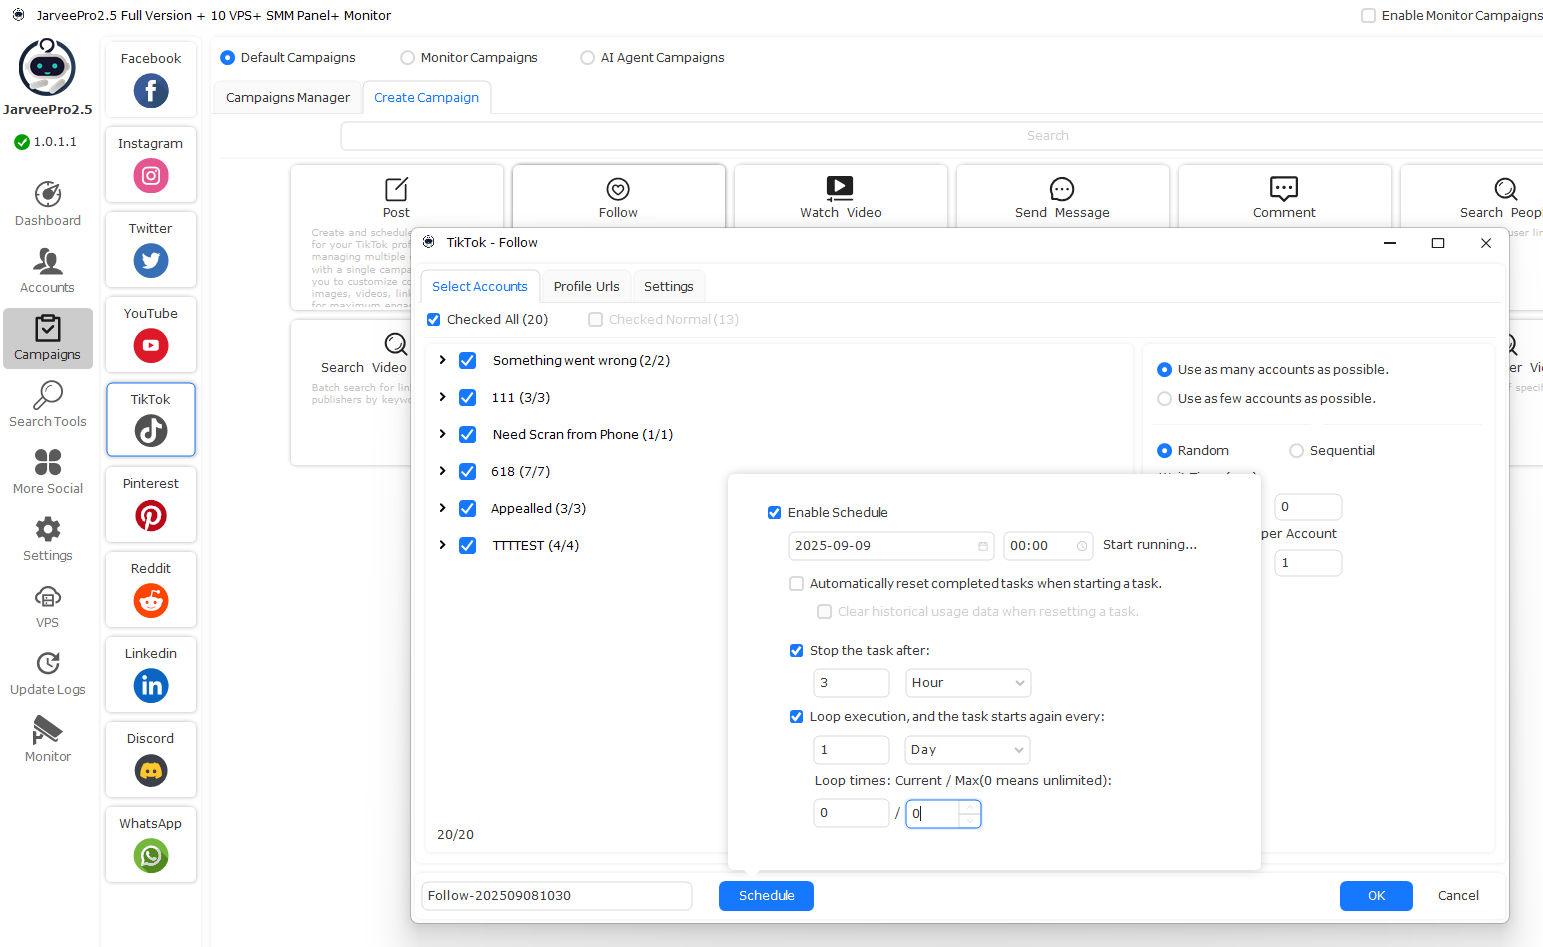The height and width of the screenshot is (947, 1543).
Task: Open Campaigns in the sidebar
Action: [48, 338]
